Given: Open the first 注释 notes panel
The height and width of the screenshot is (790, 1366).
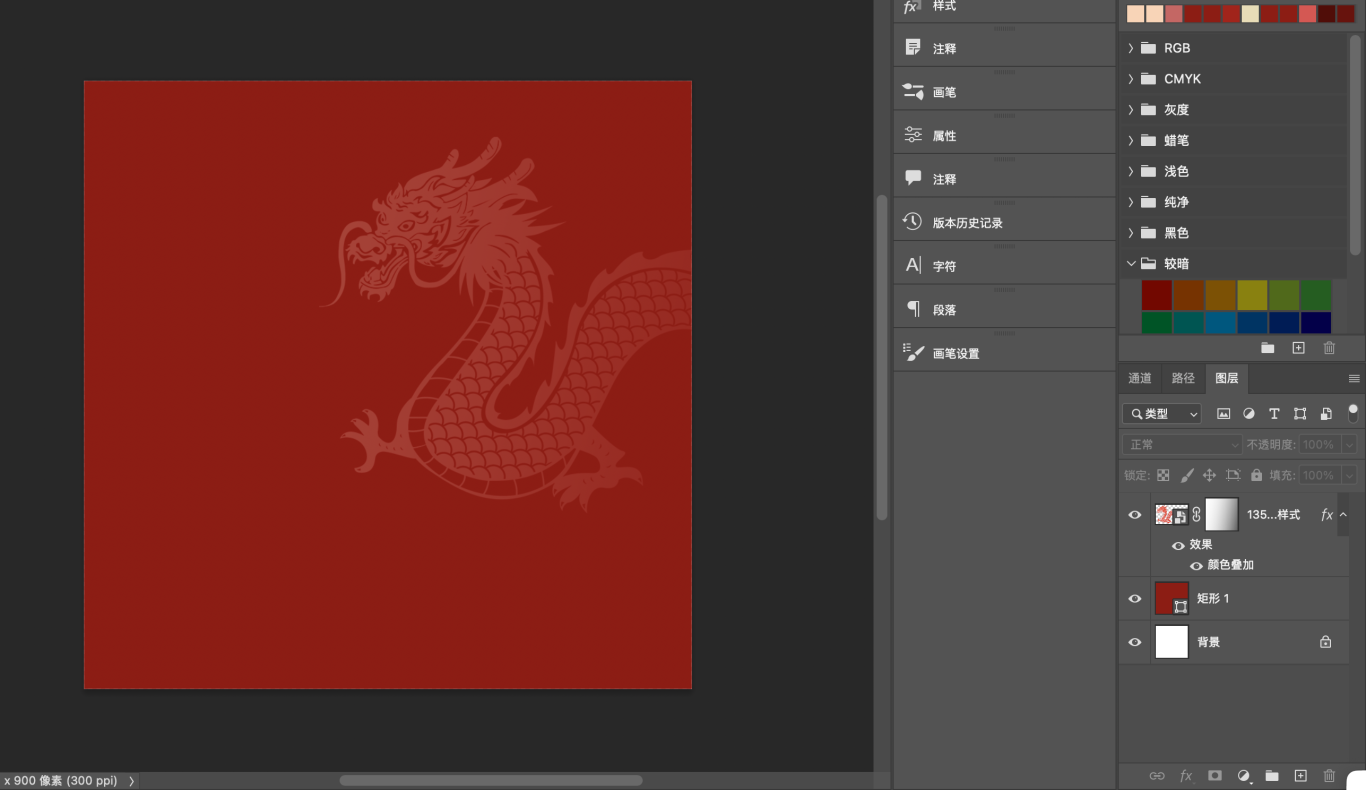Looking at the screenshot, I should pyautogui.click(x=912, y=48).
